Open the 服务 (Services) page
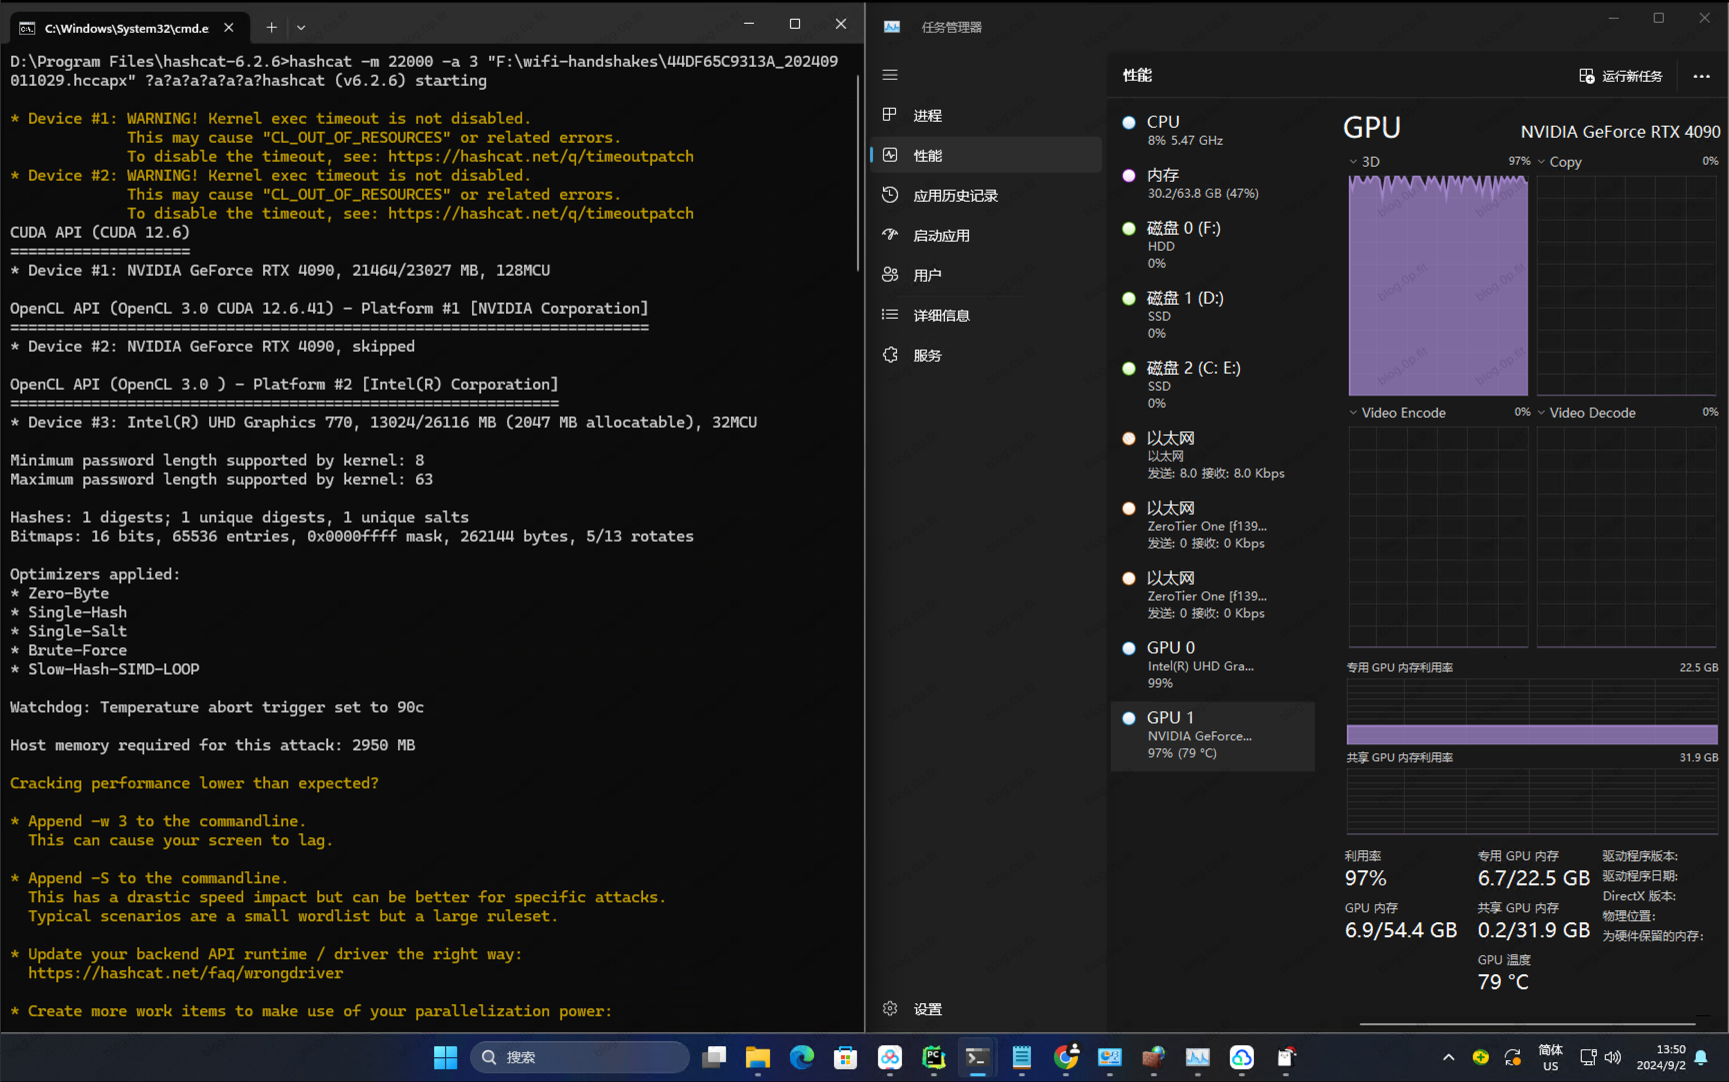This screenshot has height=1082, width=1729. [x=986, y=355]
